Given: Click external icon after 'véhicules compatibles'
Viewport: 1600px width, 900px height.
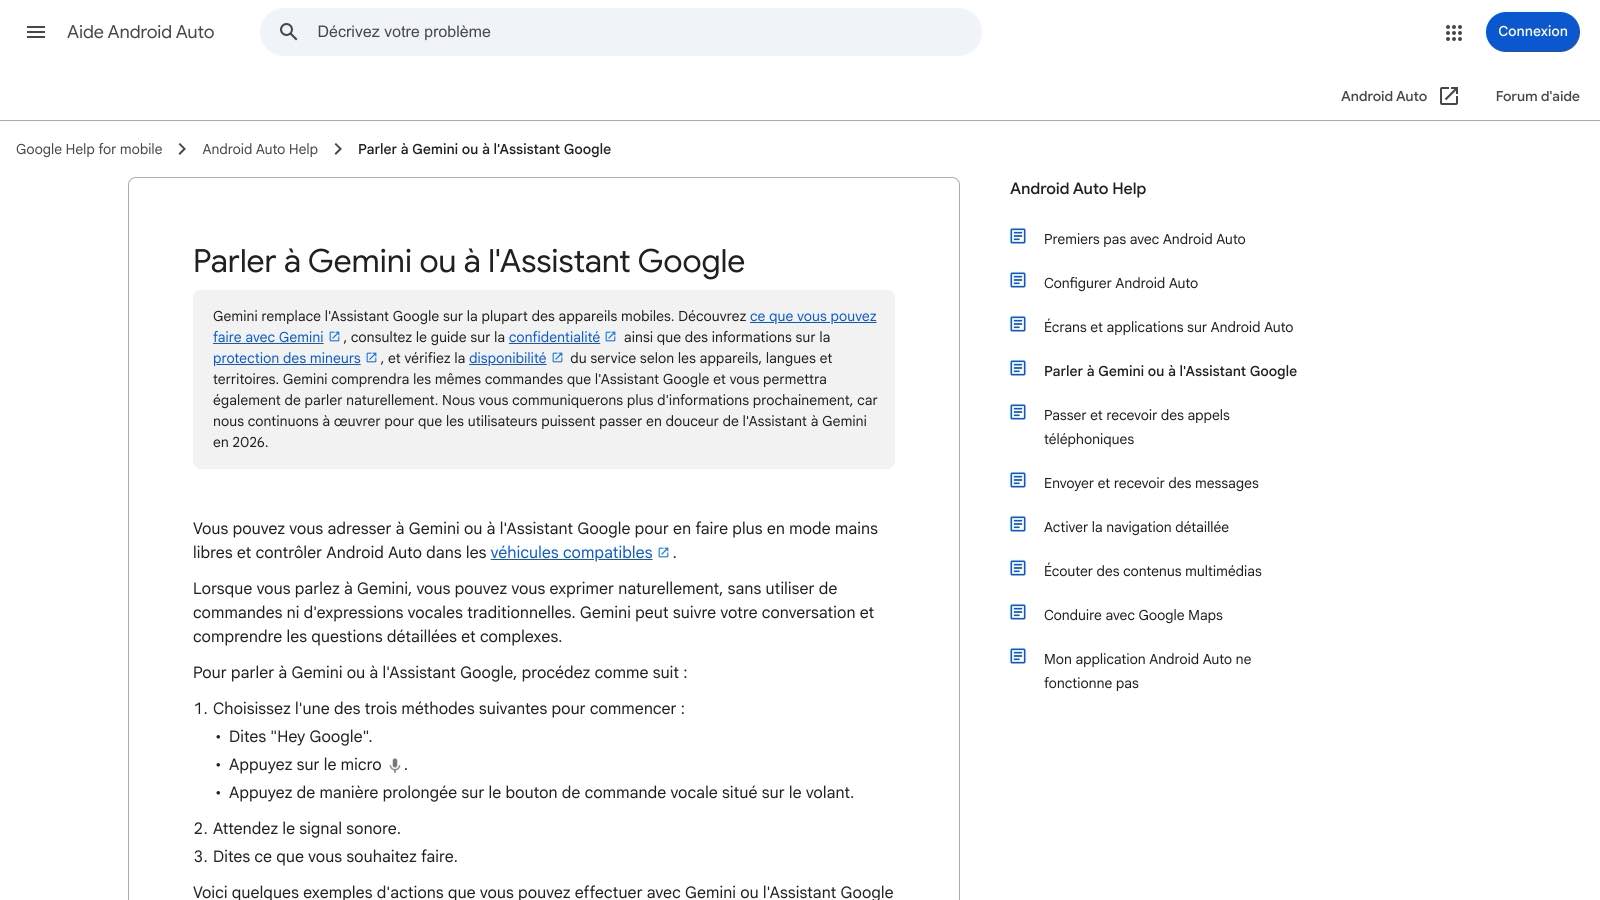Looking at the screenshot, I should pyautogui.click(x=663, y=552).
